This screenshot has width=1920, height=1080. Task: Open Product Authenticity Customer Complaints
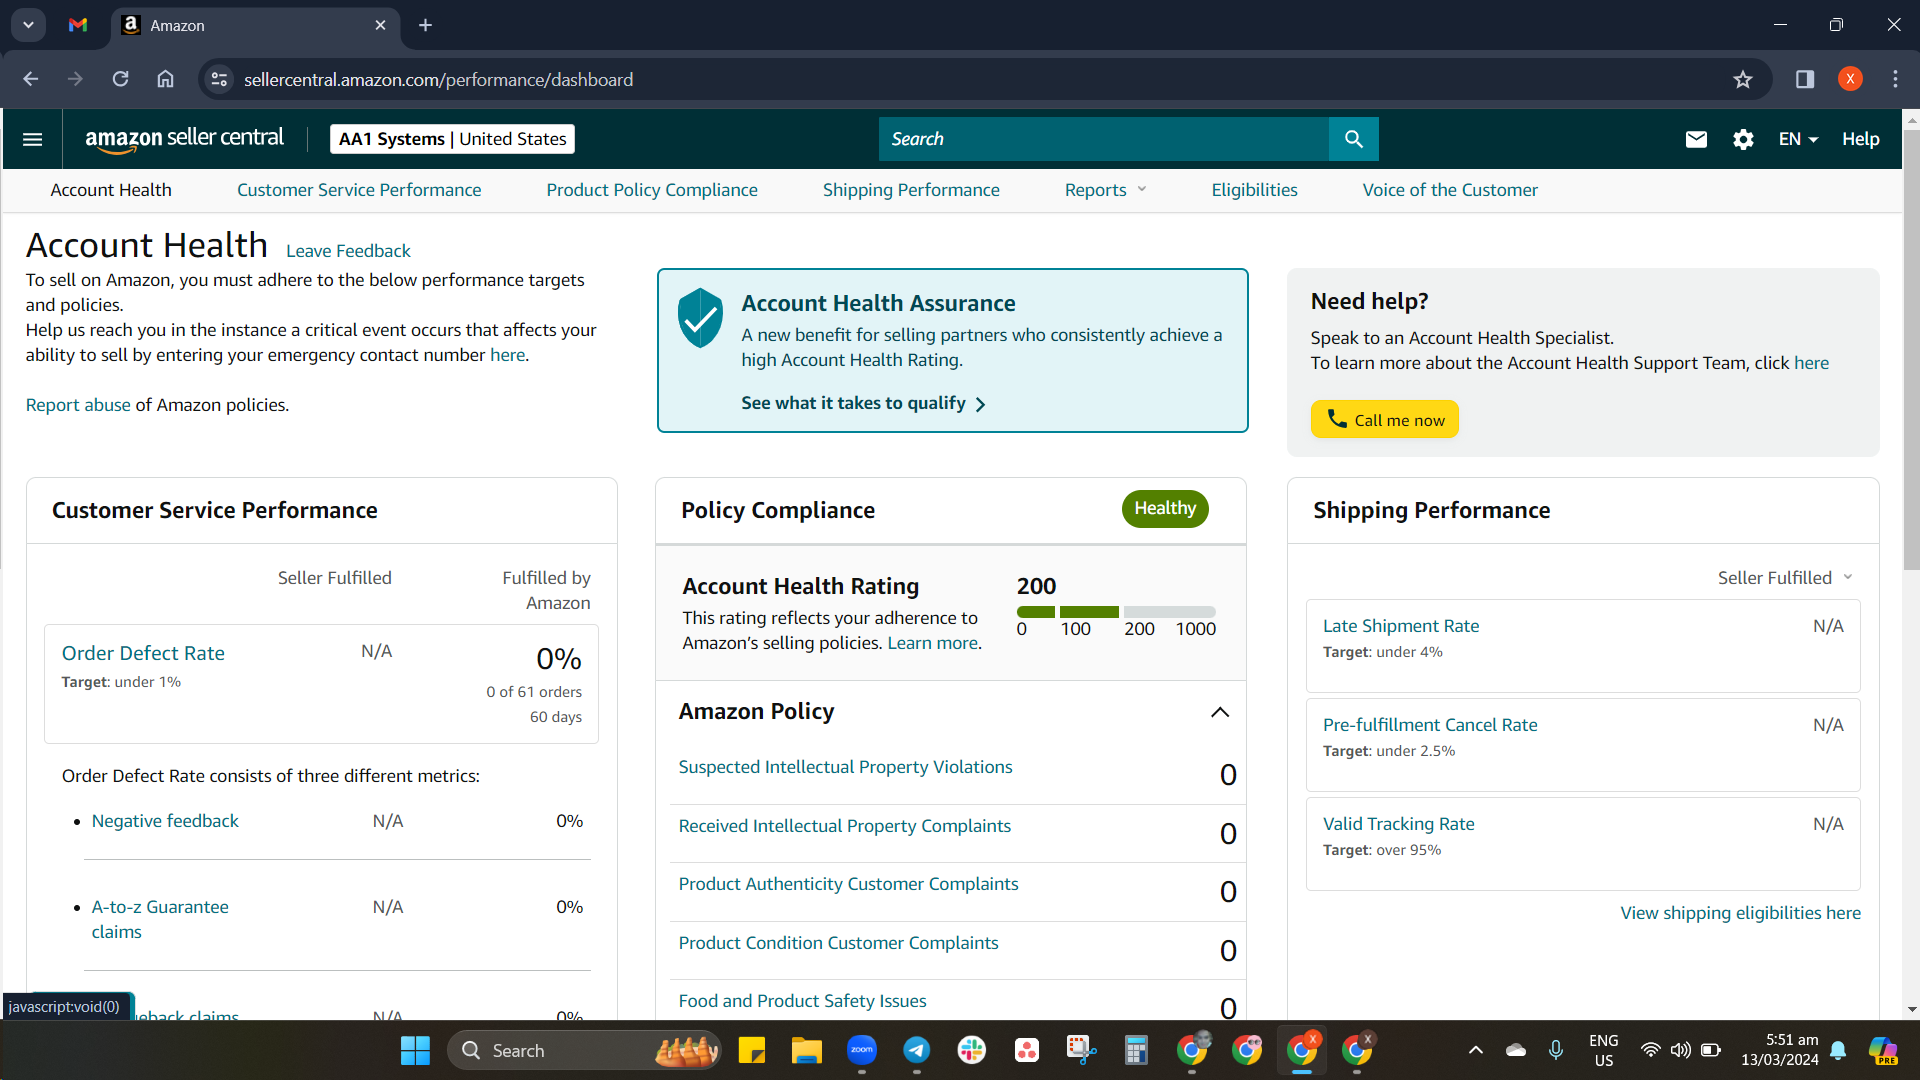coord(848,884)
